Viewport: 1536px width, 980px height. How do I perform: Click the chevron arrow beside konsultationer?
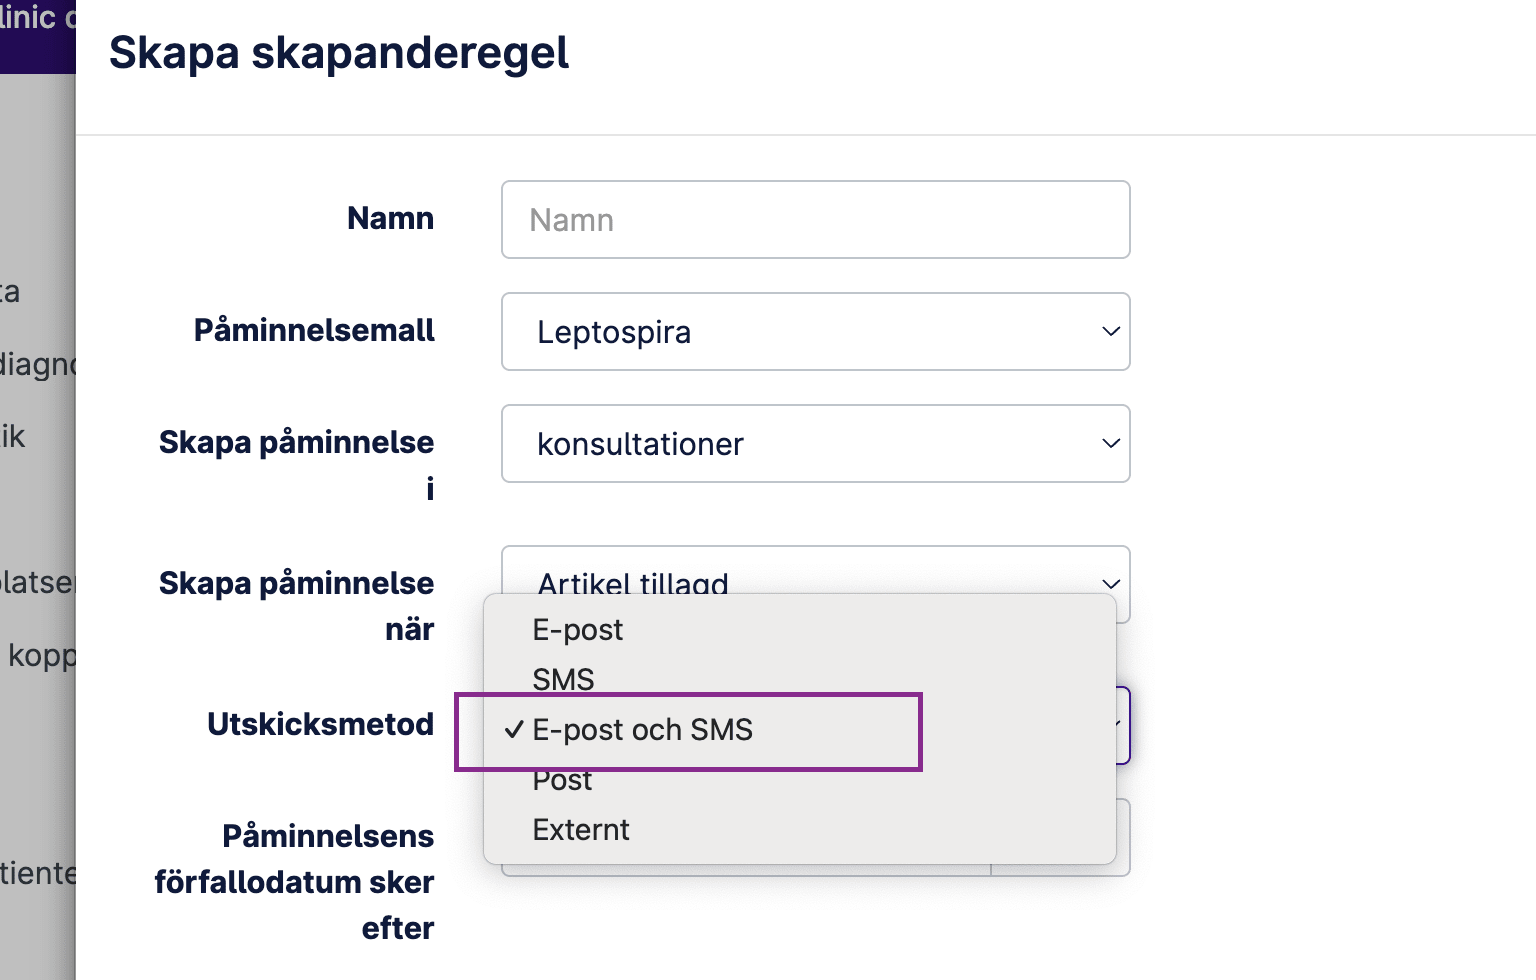[1110, 443]
